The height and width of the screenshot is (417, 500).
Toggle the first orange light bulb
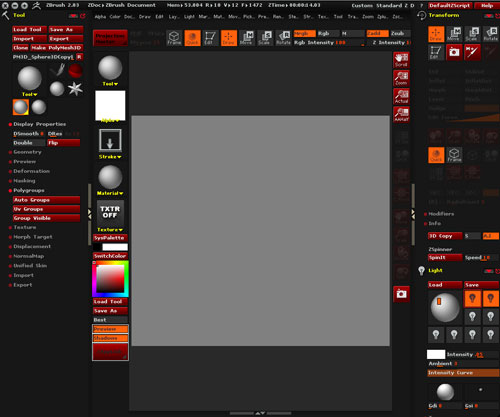click(472, 298)
